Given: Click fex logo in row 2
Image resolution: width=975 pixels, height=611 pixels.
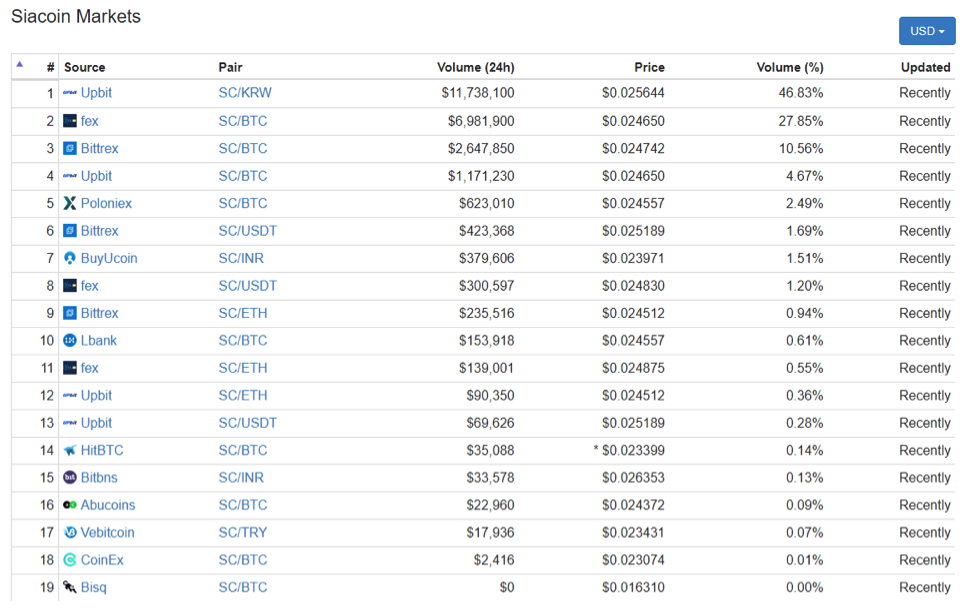Looking at the screenshot, I should point(70,121).
